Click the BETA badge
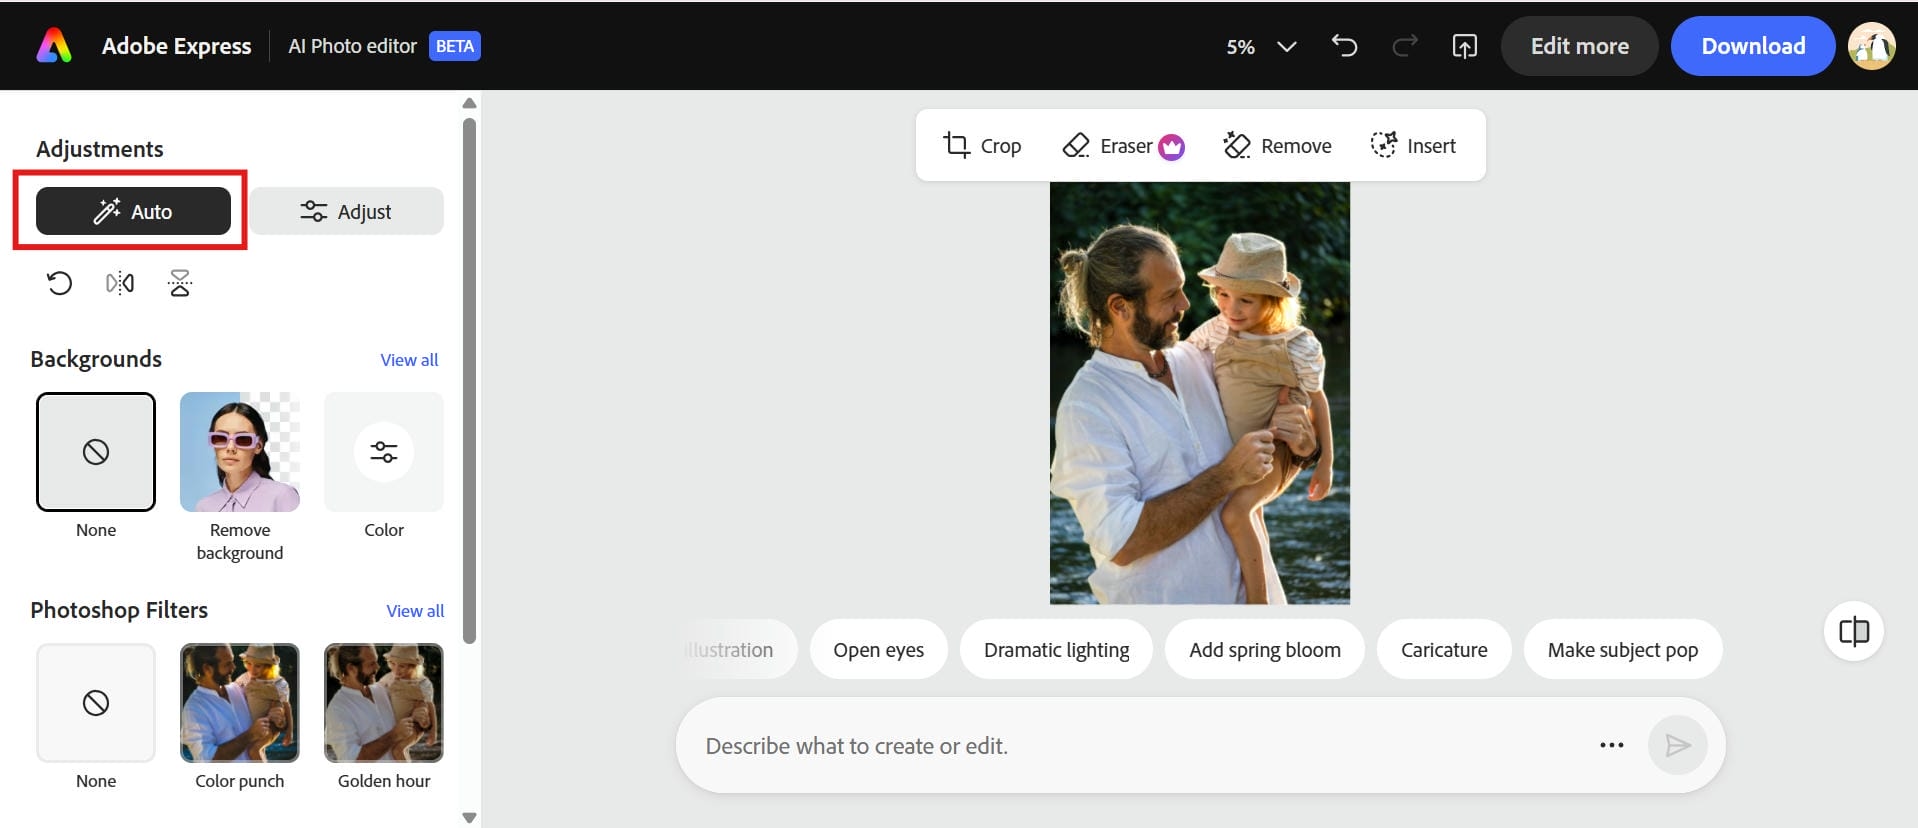This screenshot has width=1918, height=828. pyautogui.click(x=455, y=46)
